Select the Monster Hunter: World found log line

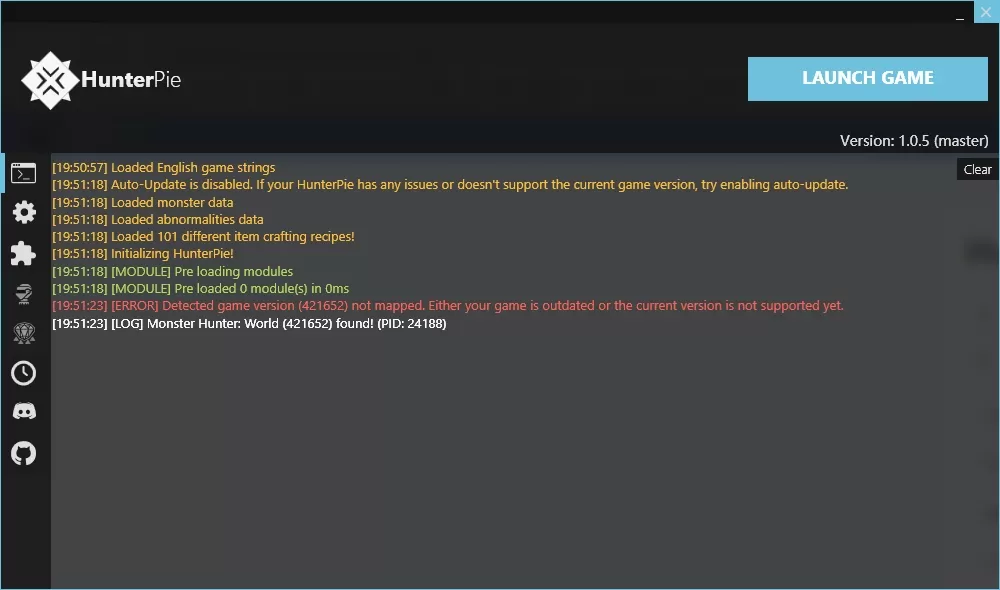[249, 323]
